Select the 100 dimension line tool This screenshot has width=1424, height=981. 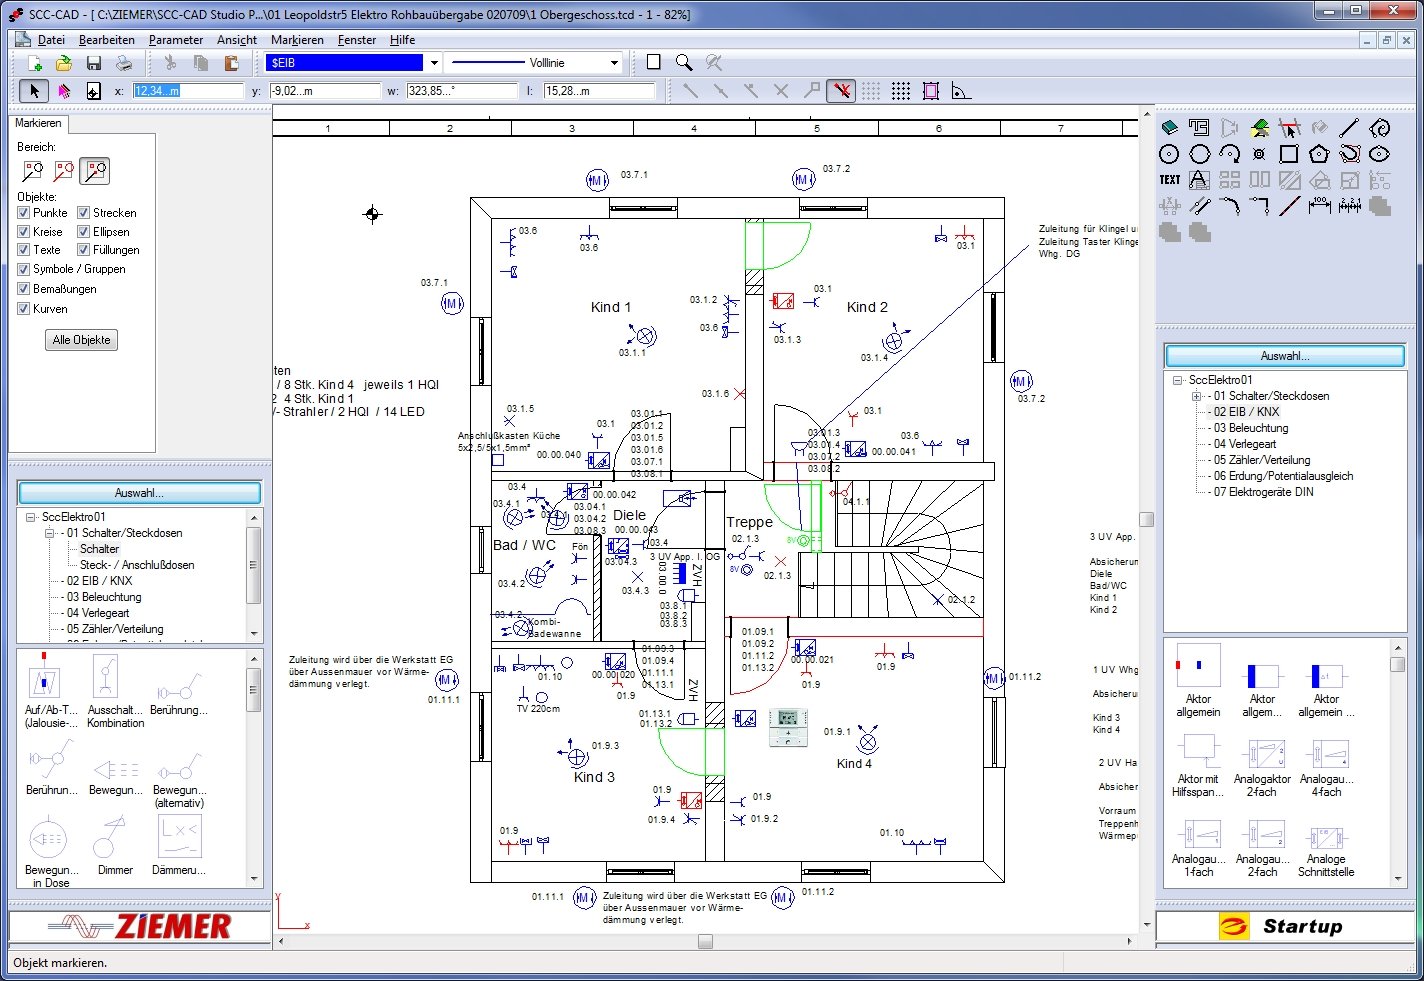tap(1319, 206)
